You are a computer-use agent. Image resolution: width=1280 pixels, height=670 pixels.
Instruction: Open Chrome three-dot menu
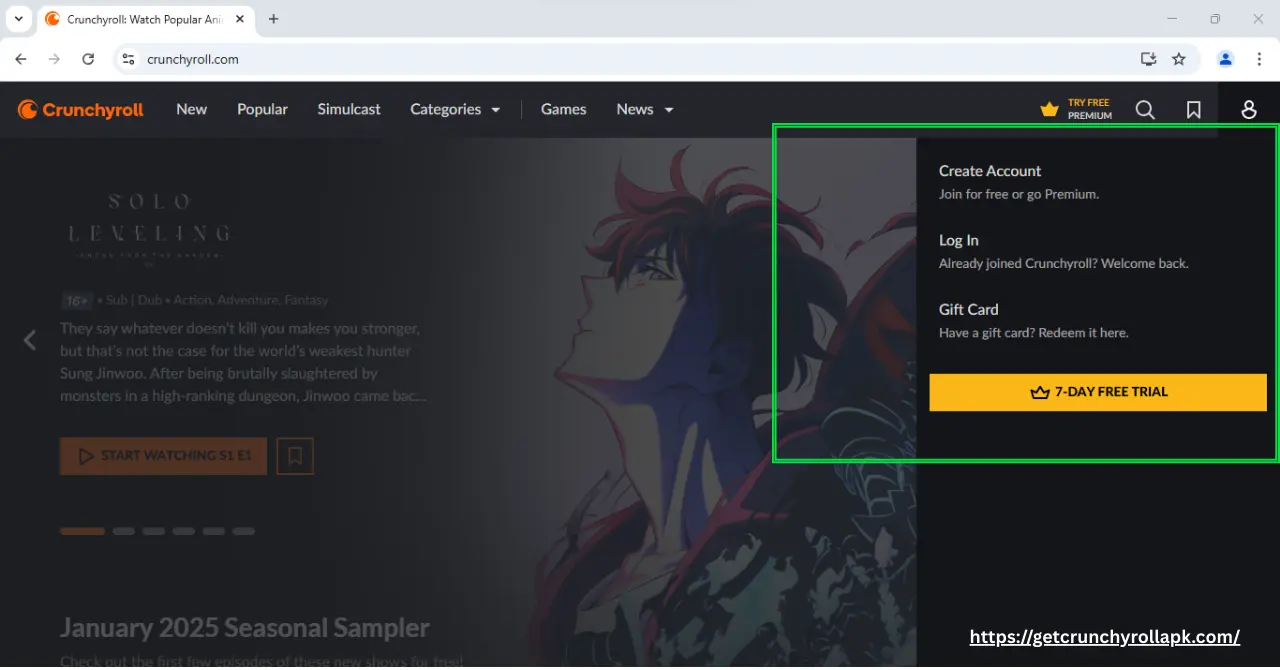tap(1259, 59)
